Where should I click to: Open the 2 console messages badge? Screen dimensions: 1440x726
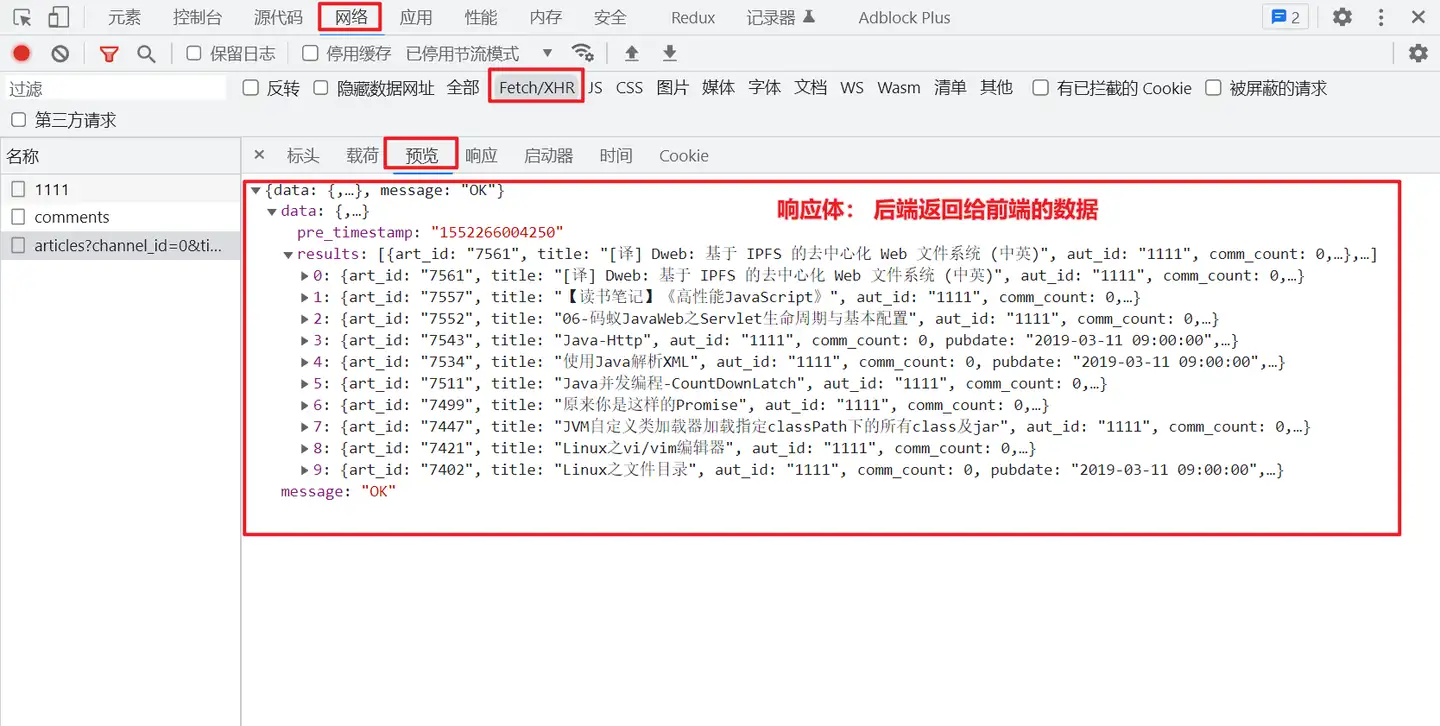coord(1285,17)
